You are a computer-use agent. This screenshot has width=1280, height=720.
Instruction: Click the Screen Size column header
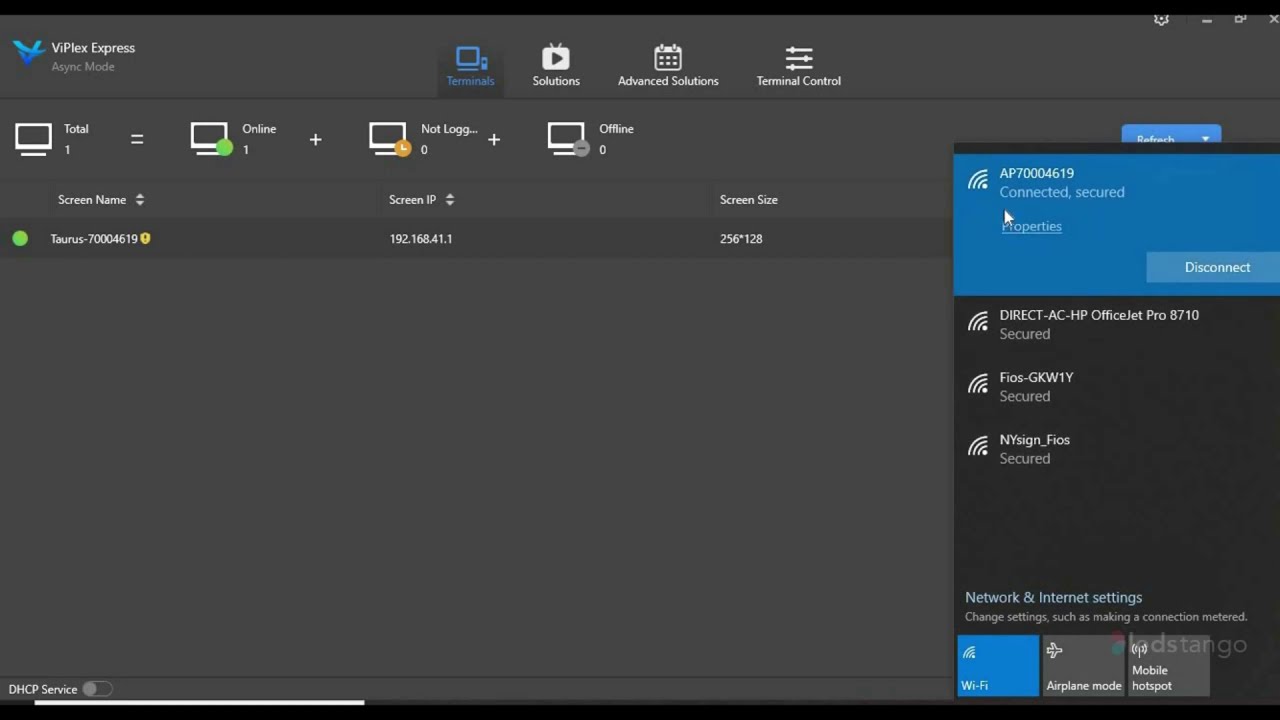(x=748, y=200)
